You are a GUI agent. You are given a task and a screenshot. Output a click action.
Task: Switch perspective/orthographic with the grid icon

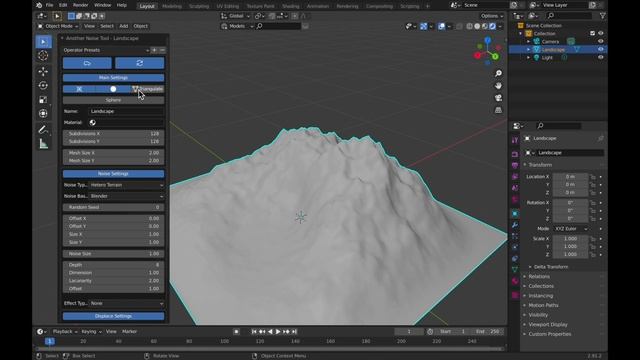tap(498, 110)
